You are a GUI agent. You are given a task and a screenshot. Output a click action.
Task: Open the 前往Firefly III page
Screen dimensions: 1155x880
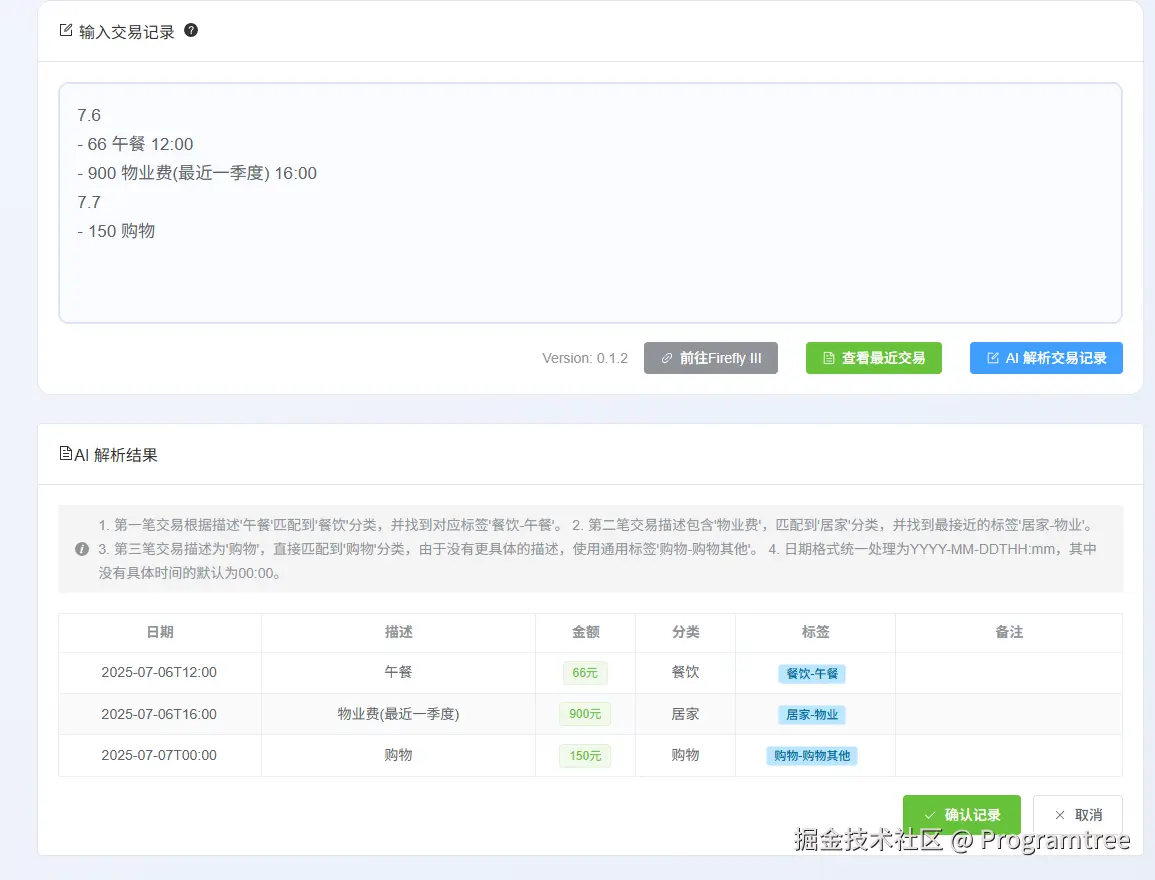(x=711, y=358)
